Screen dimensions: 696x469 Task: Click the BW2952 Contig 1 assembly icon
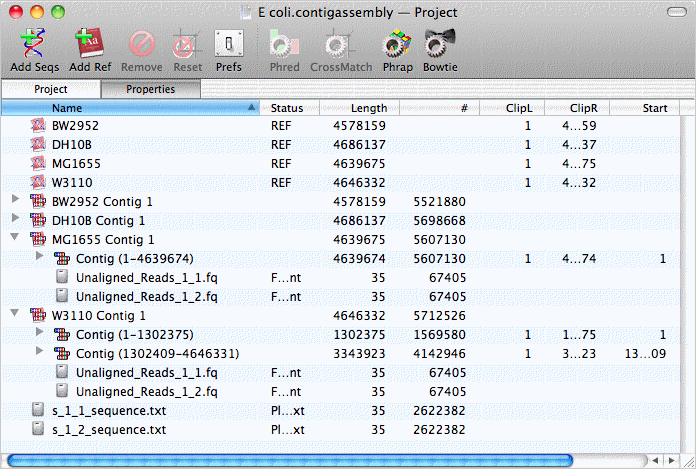(38, 201)
